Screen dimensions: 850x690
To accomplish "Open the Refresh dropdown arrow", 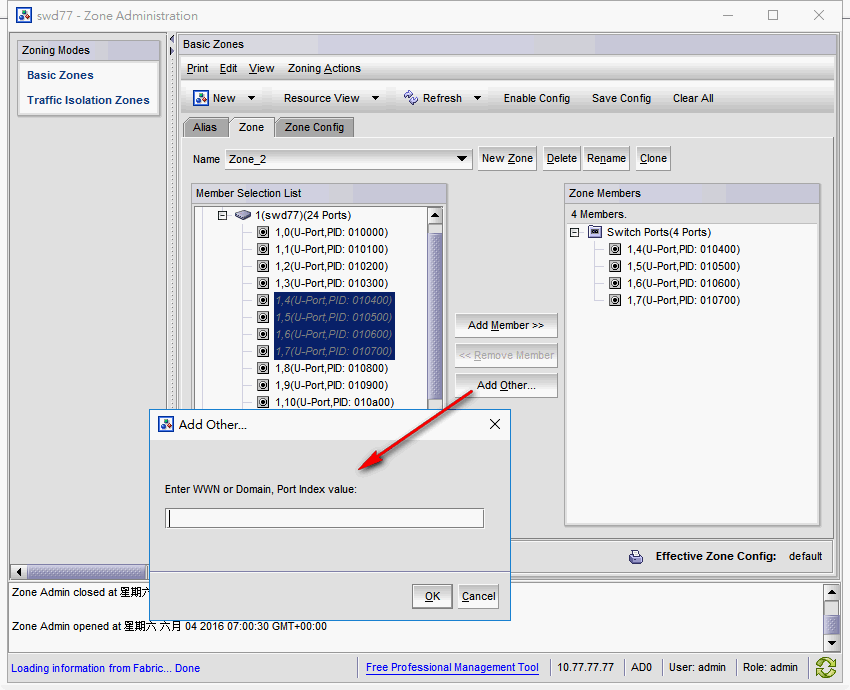I will (478, 98).
